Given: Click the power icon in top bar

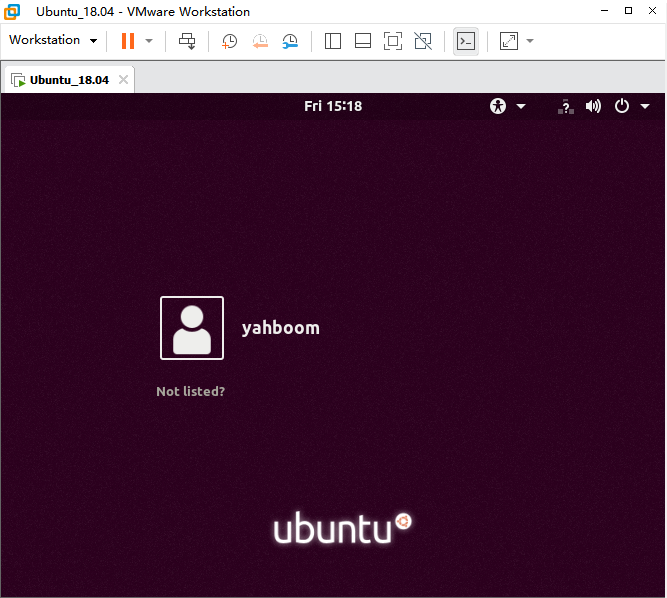Looking at the screenshot, I should click(621, 106).
